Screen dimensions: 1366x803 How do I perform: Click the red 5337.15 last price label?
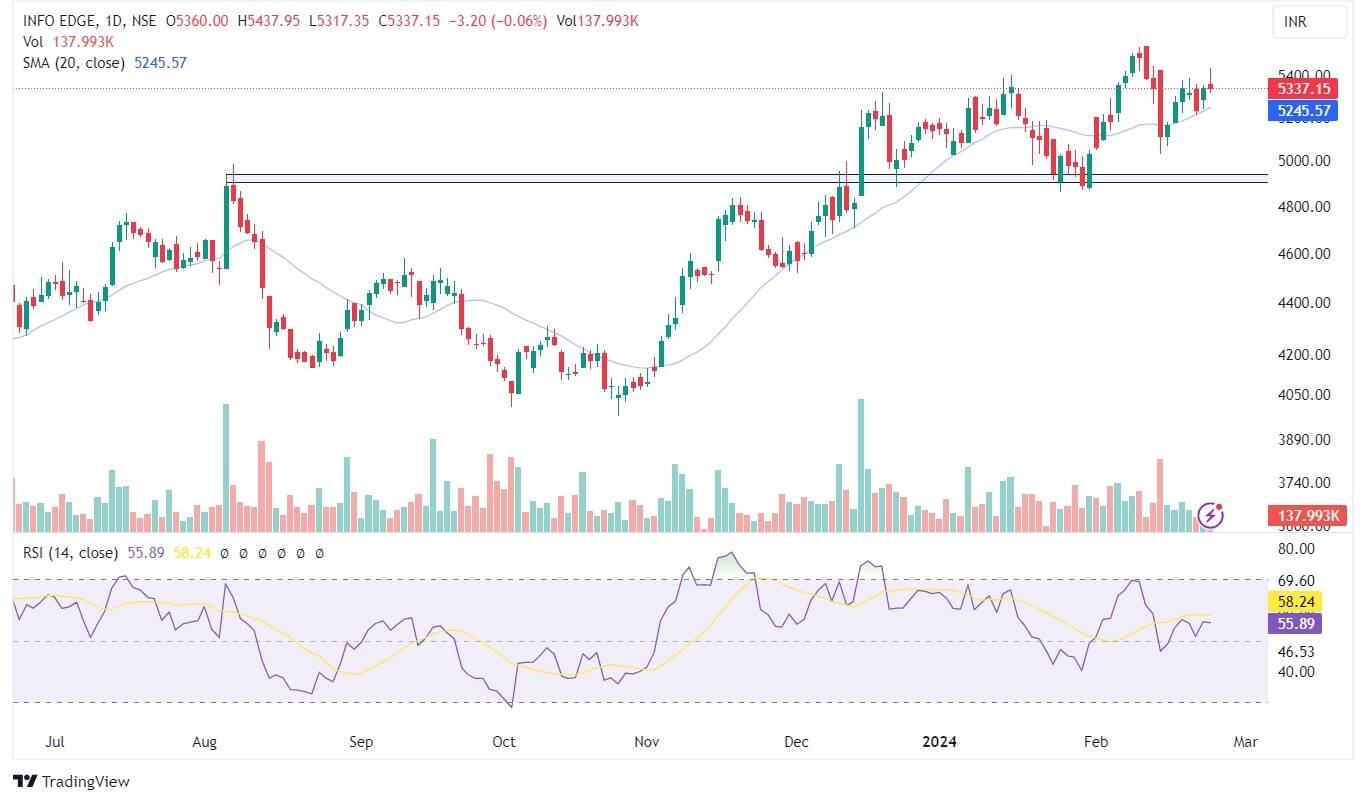pos(1303,89)
